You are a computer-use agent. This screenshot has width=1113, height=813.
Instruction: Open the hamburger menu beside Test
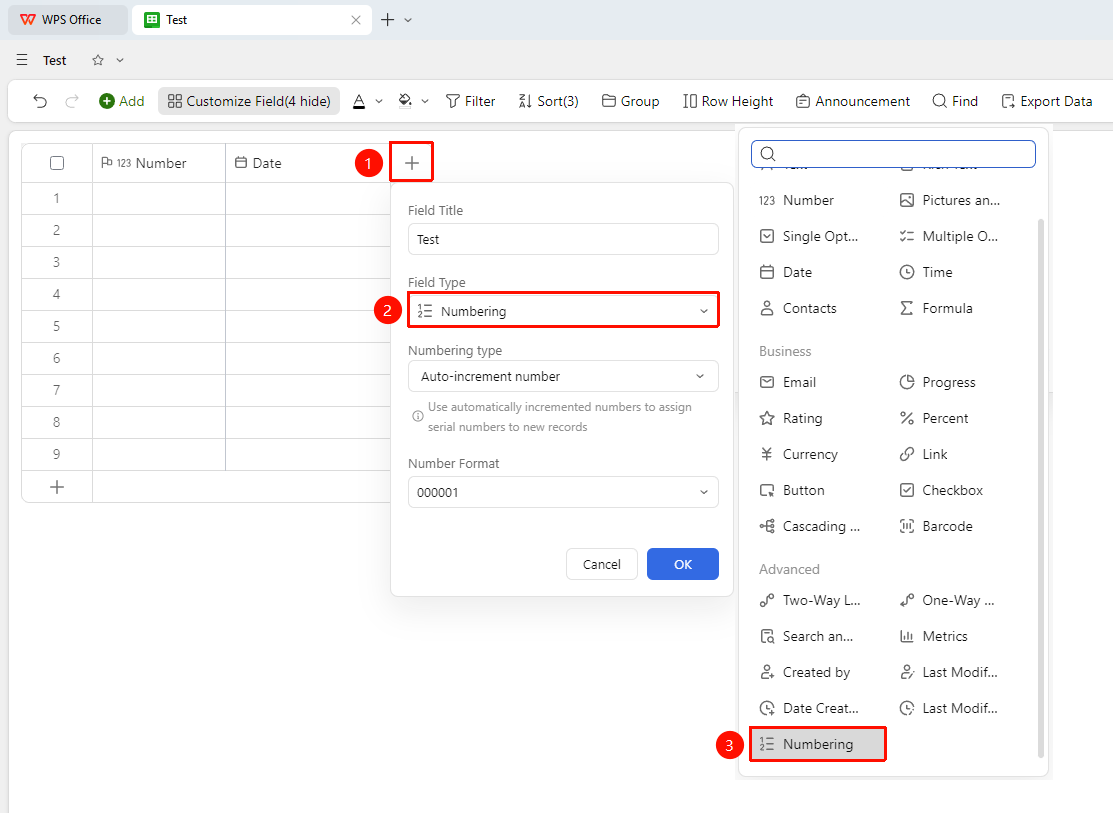22,60
